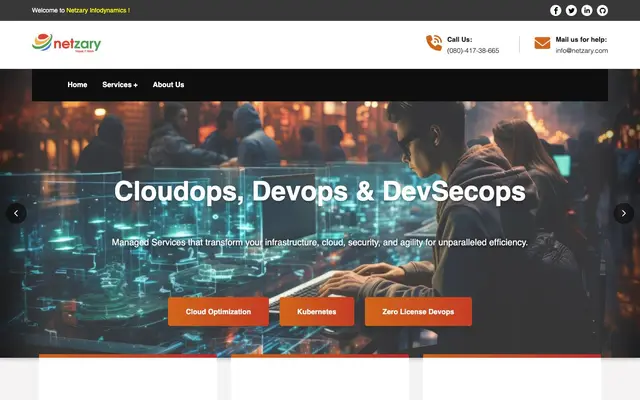Go to previous slide with left arrow

16,213
